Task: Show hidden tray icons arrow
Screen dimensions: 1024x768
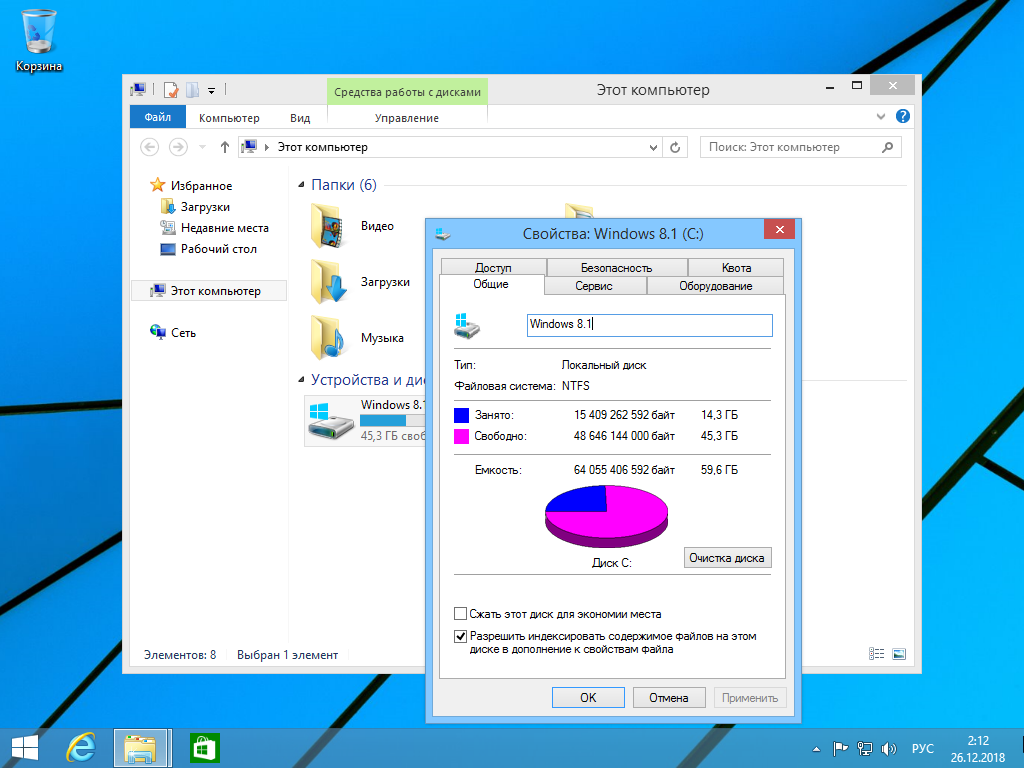Action: 816,749
